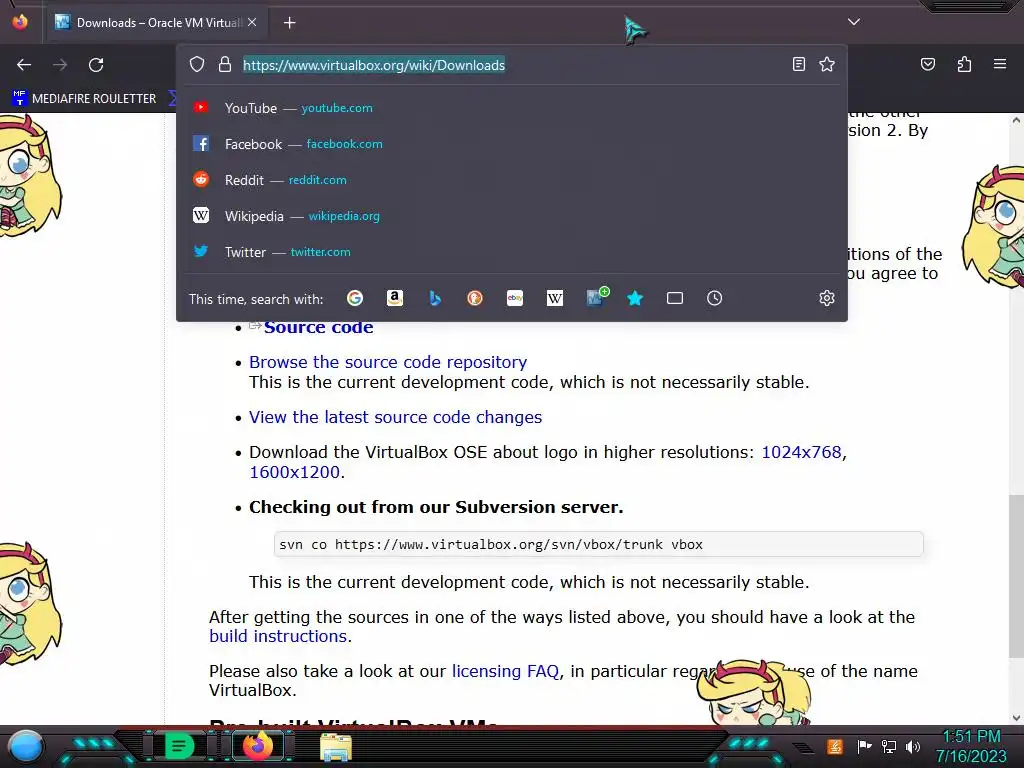Search this time with Google
The width and height of the screenshot is (1024, 768).
(355, 298)
